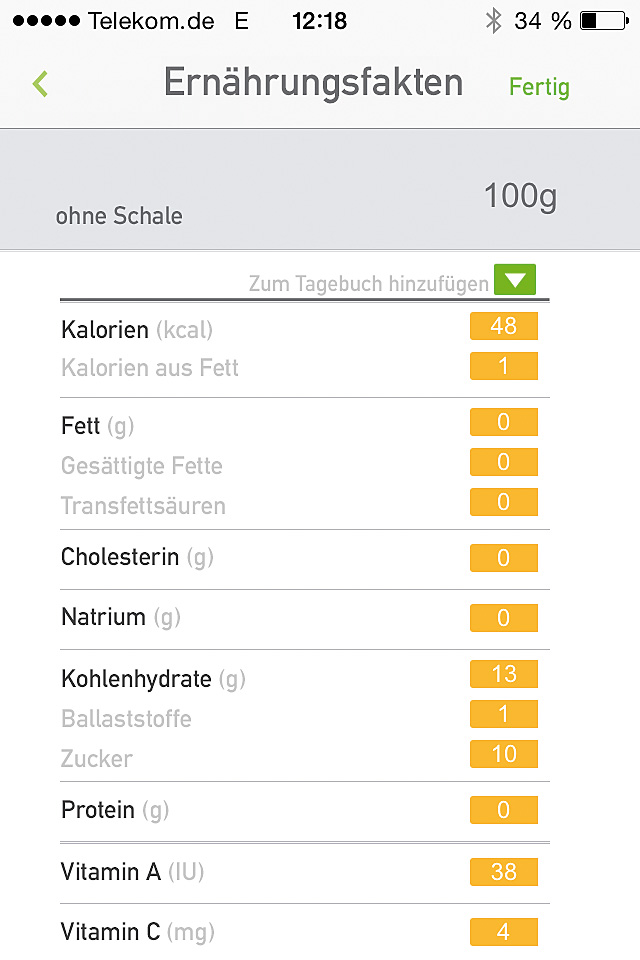Open the green add-to-diary dropdown arrow
The width and height of the screenshot is (640, 960).
(514, 281)
